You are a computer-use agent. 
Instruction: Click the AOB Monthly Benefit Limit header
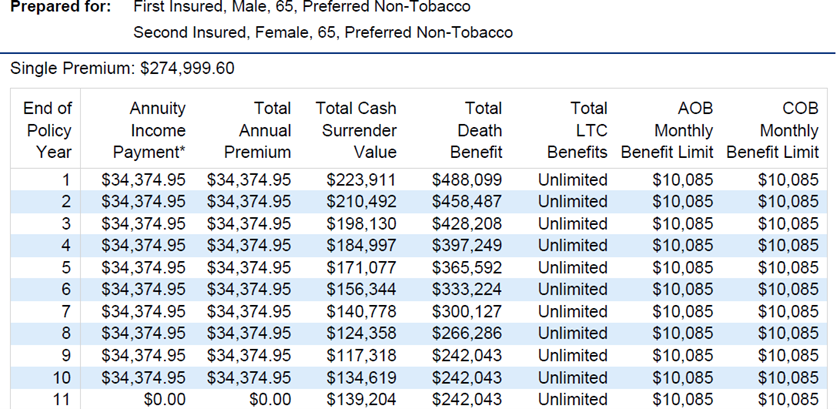pyautogui.click(x=669, y=130)
